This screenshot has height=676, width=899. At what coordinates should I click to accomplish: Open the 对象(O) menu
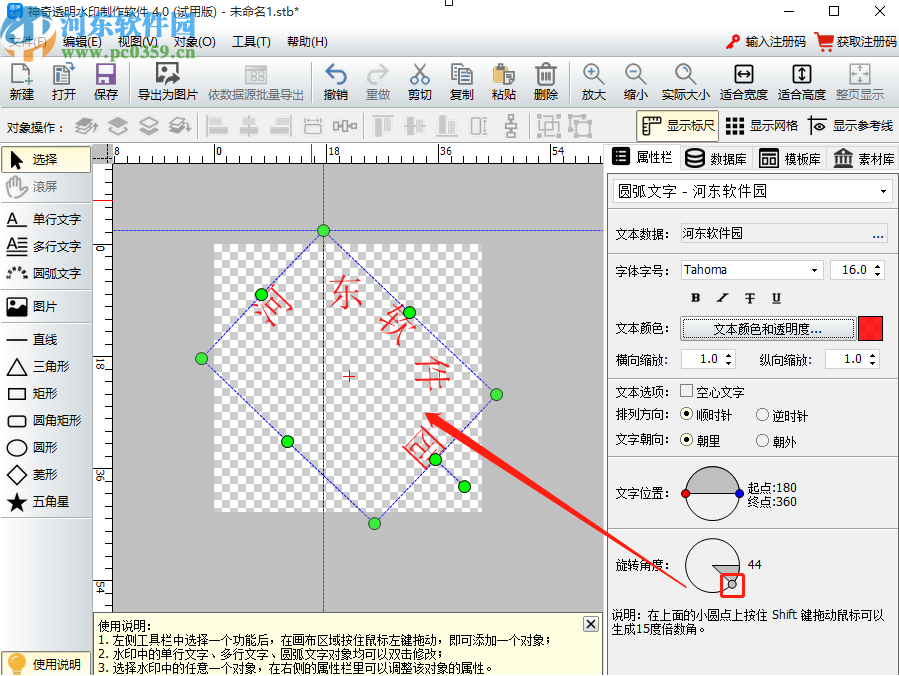[x=195, y=42]
